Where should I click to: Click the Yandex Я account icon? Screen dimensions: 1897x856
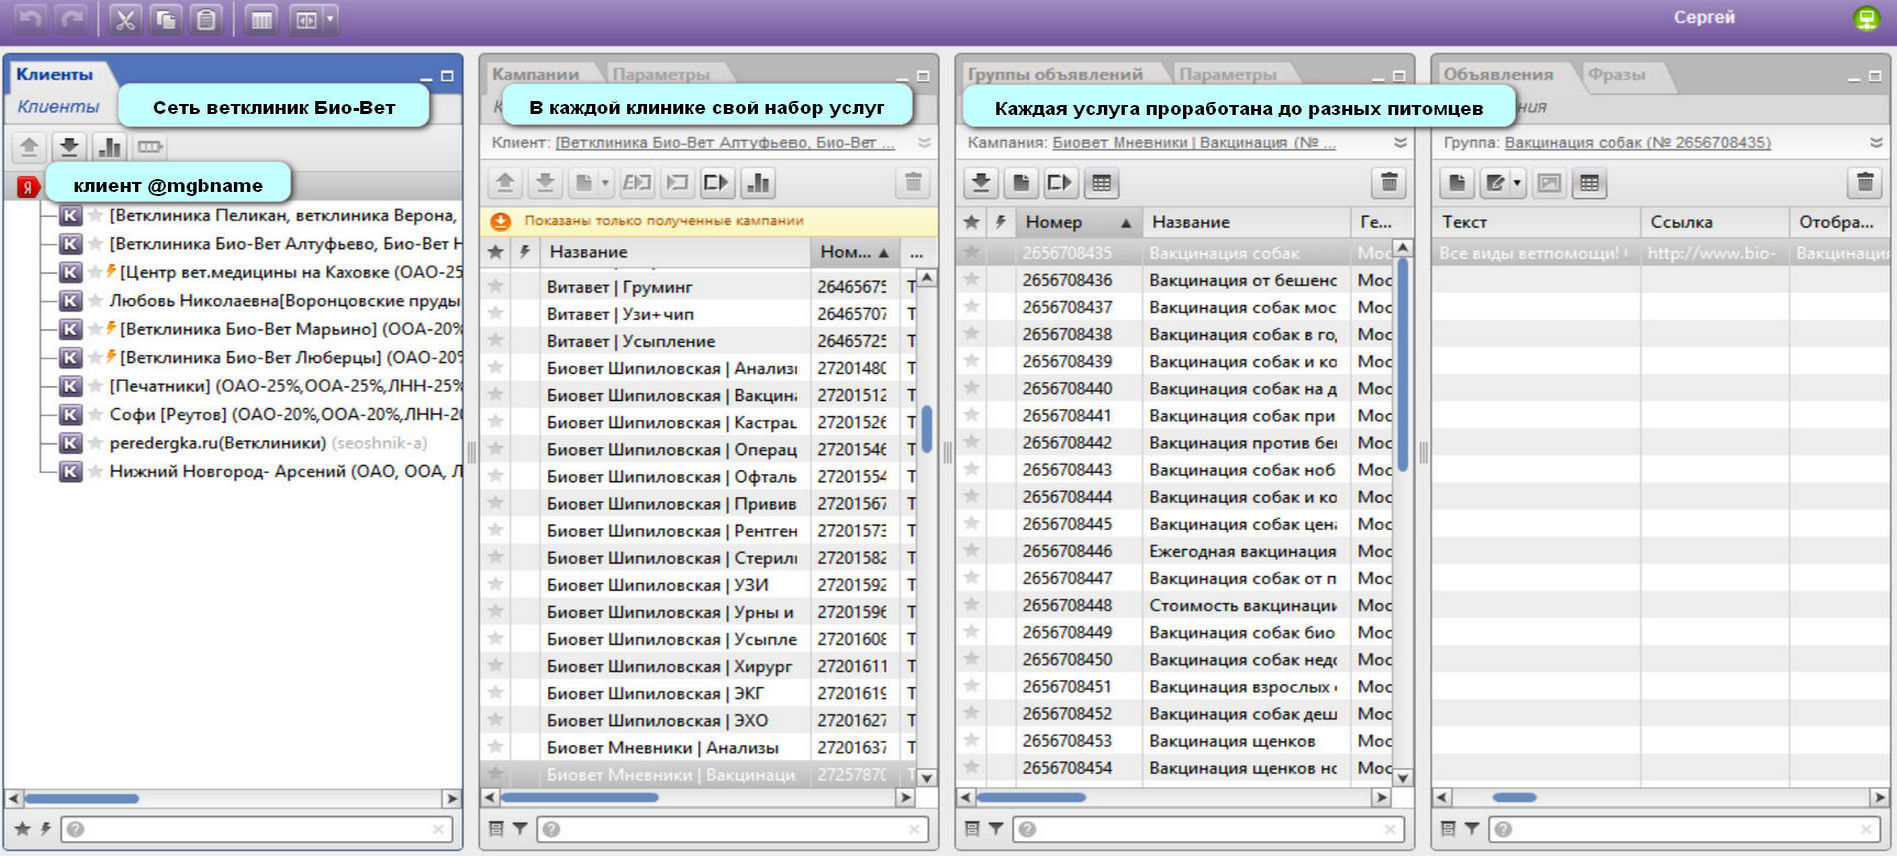(27, 186)
